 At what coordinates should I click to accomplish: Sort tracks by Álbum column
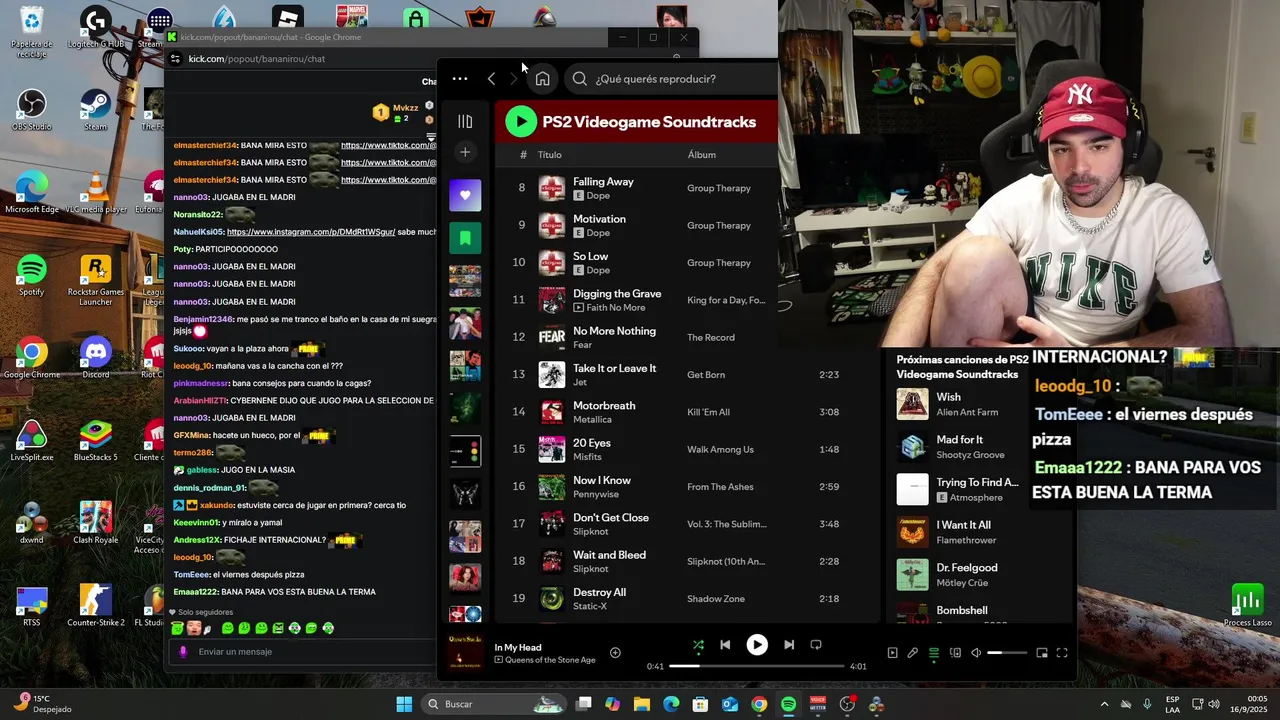coord(702,155)
